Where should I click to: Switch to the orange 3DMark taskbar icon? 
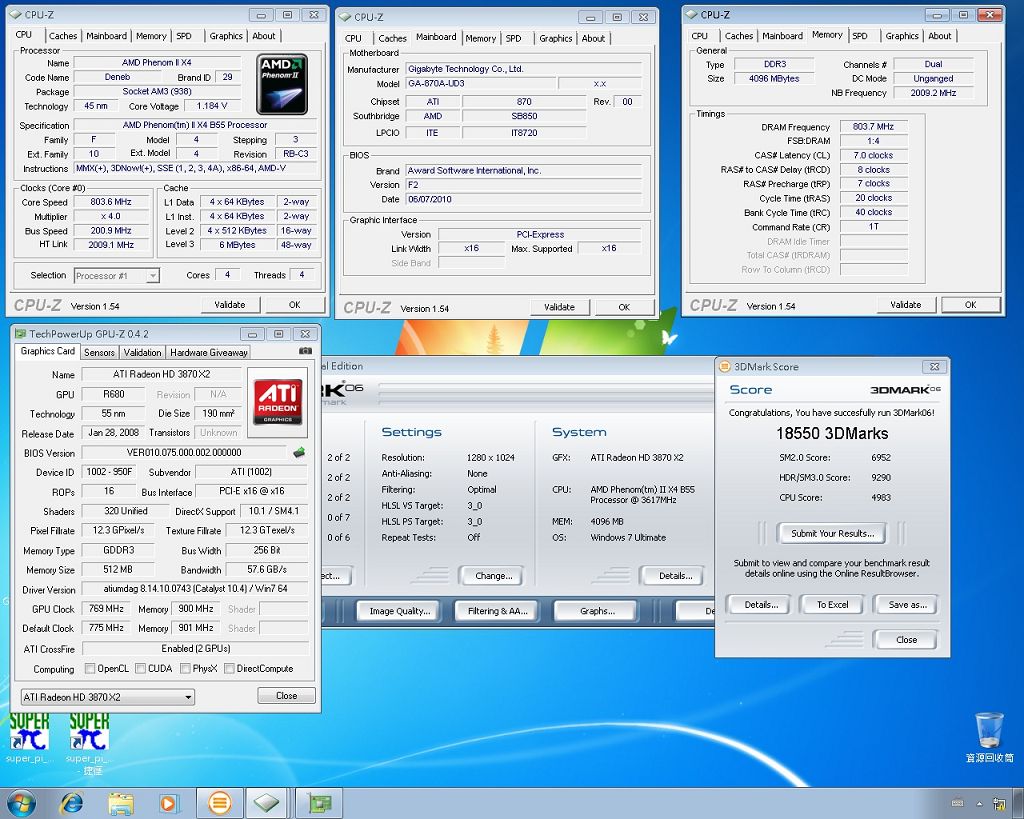coord(220,803)
